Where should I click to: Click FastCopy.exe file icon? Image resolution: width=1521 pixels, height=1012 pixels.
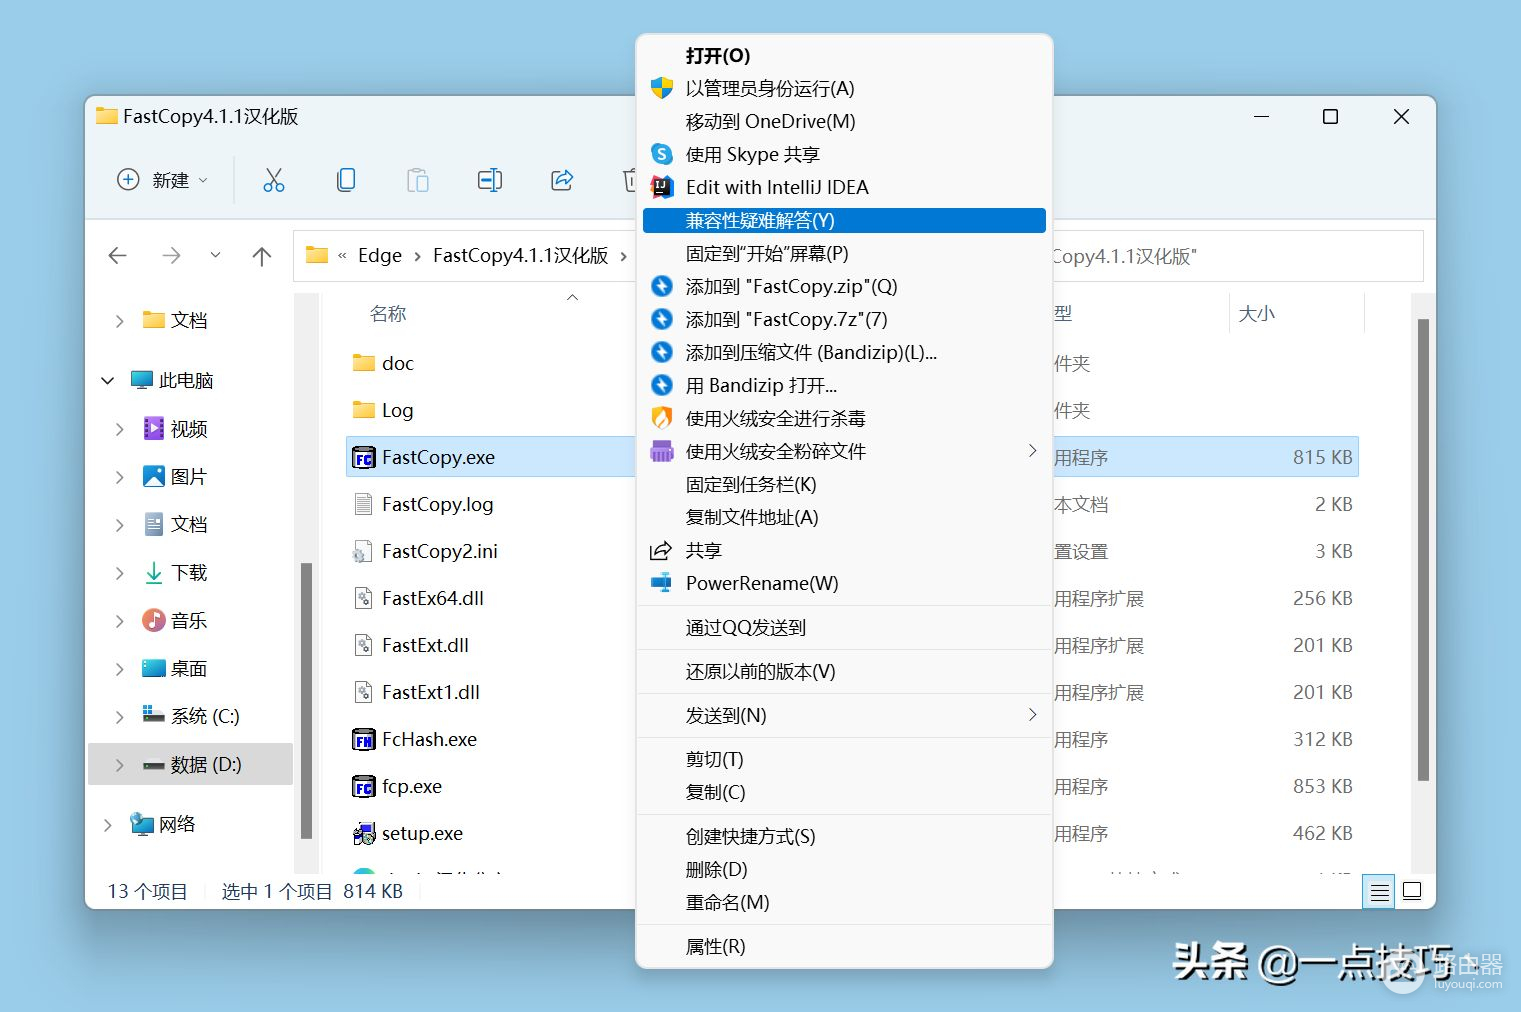click(x=364, y=458)
